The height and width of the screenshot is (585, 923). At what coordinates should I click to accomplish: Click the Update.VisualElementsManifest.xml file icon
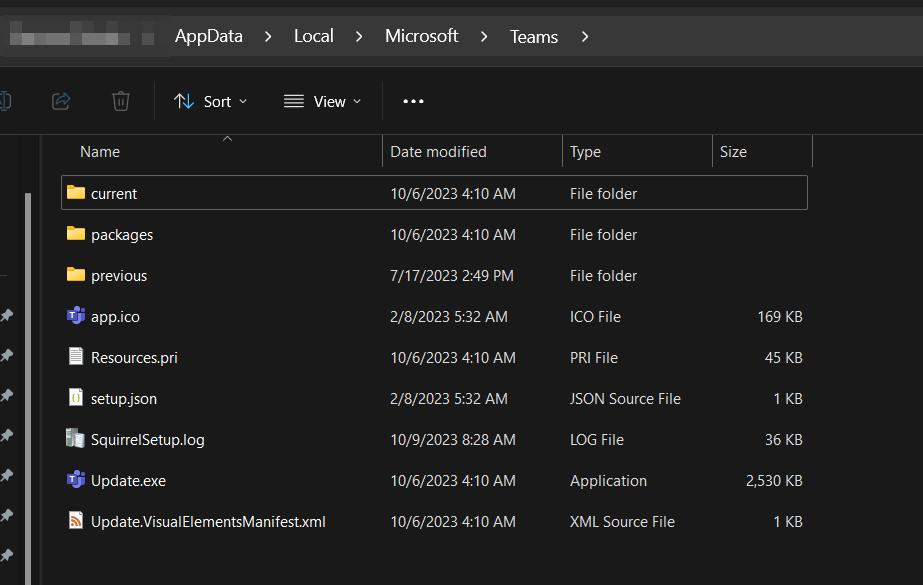click(x=76, y=521)
